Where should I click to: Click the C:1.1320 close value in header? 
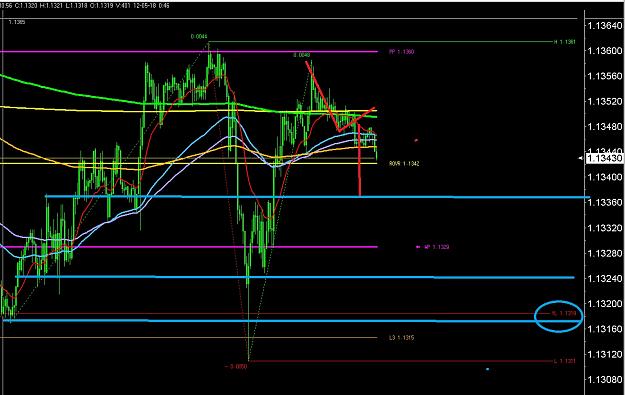point(26,6)
